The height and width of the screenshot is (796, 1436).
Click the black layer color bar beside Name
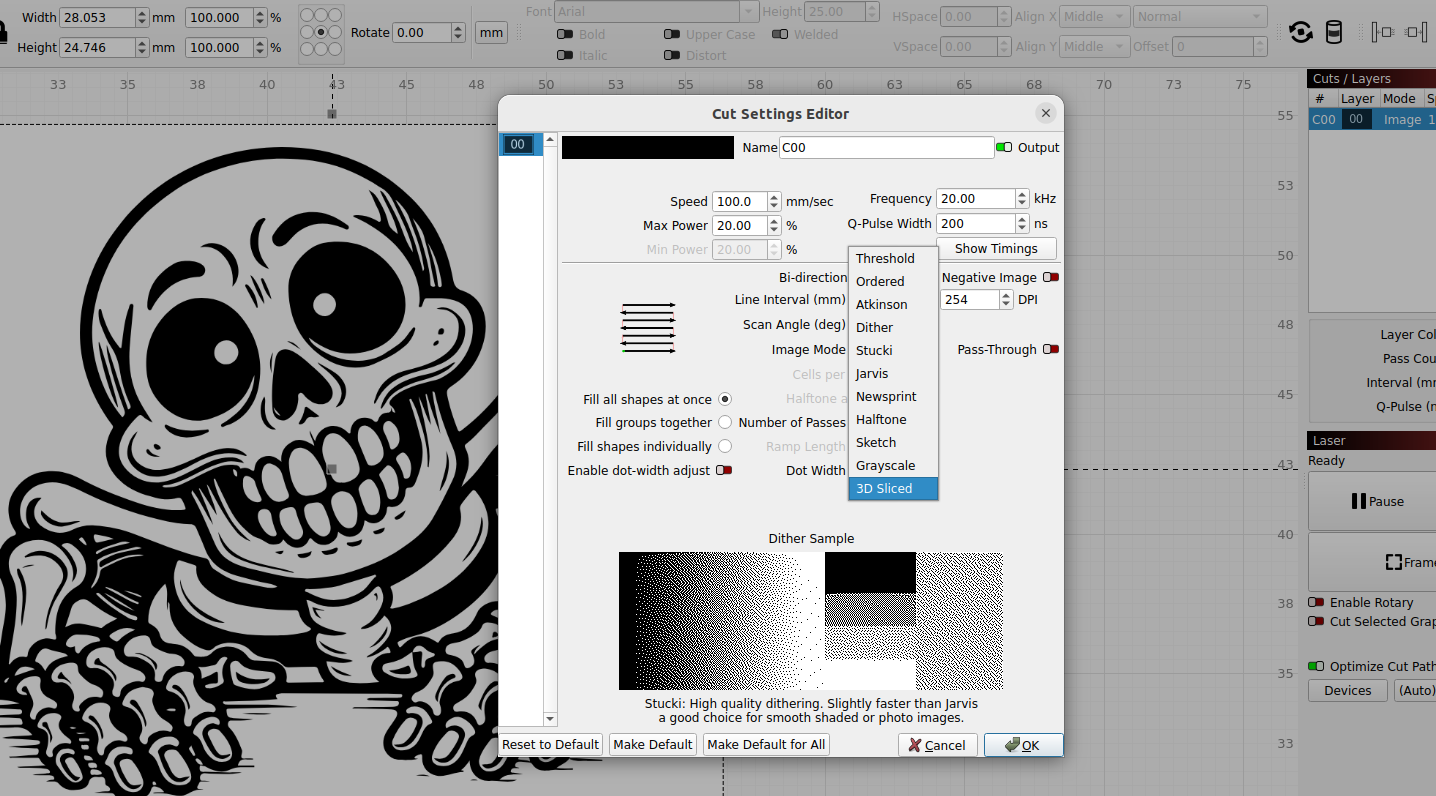coord(647,148)
